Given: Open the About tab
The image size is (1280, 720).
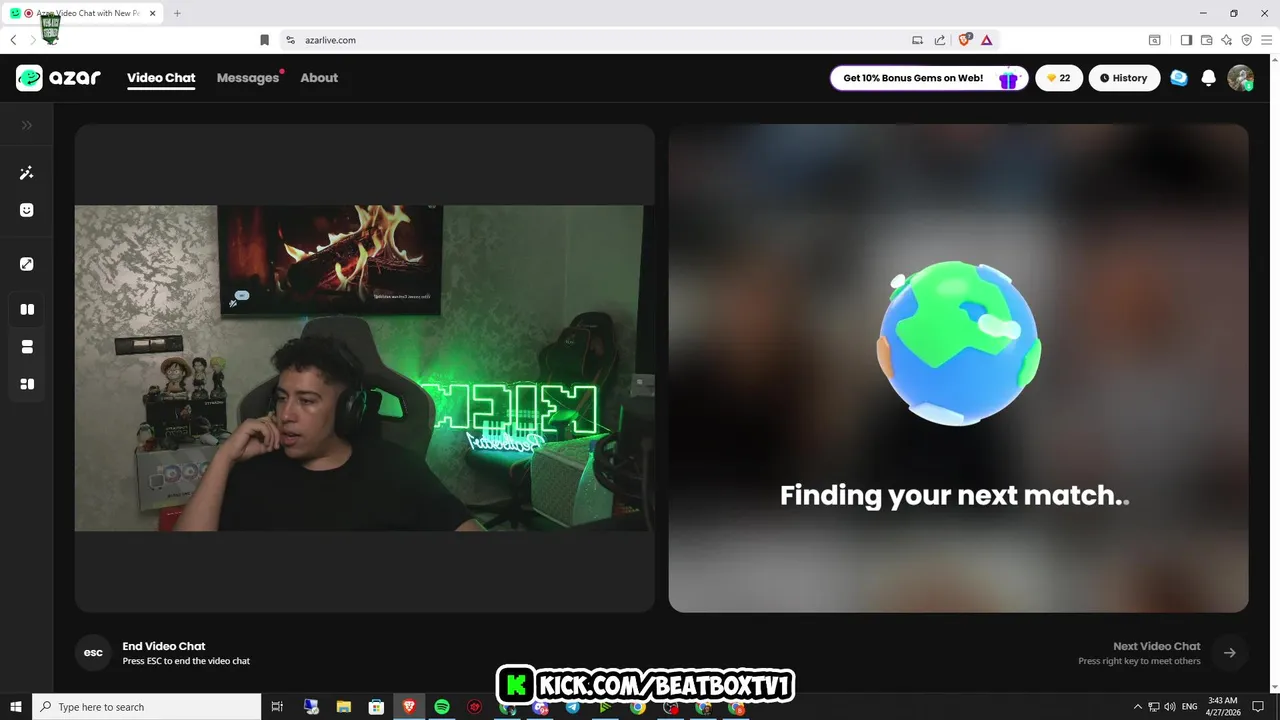Looking at the screenshot, I should [319, 78].
